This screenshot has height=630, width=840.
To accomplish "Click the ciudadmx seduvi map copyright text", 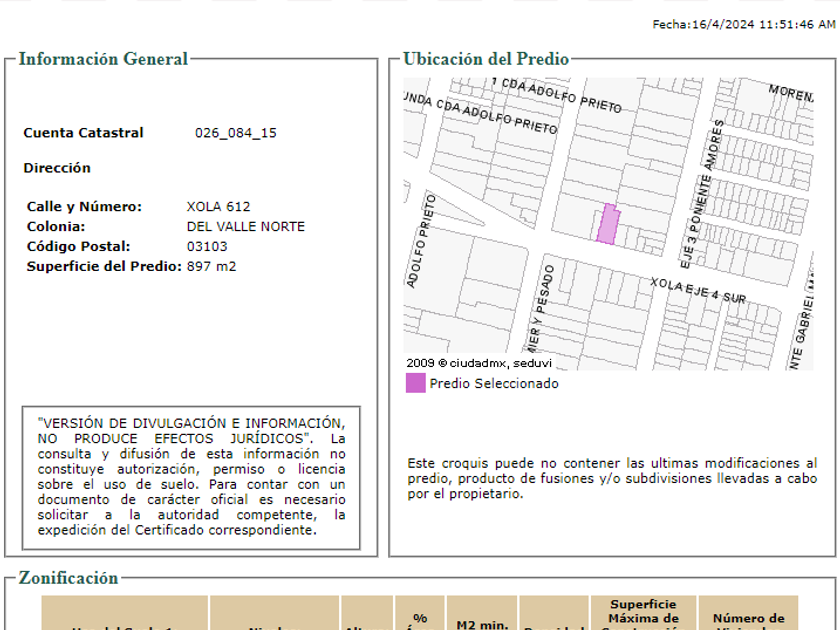I will click(479, 363).
